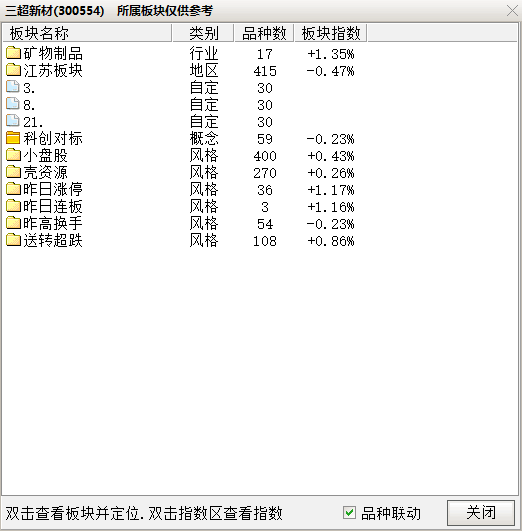Toggle the 品种联动 checkbox

pos(349,513)
